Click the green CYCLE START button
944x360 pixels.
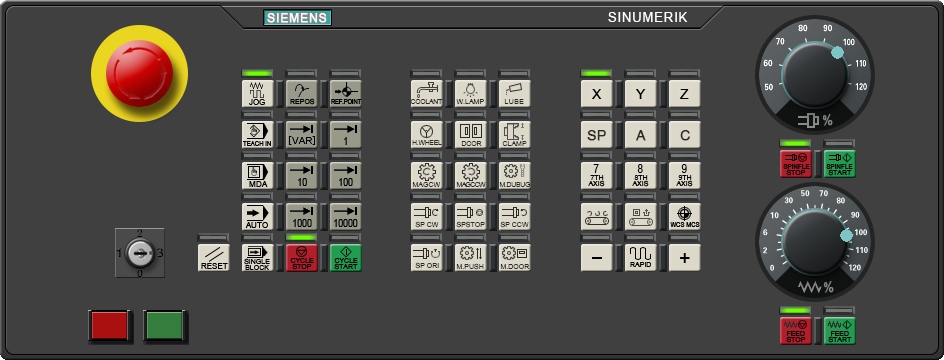click(x=346, y=257)
